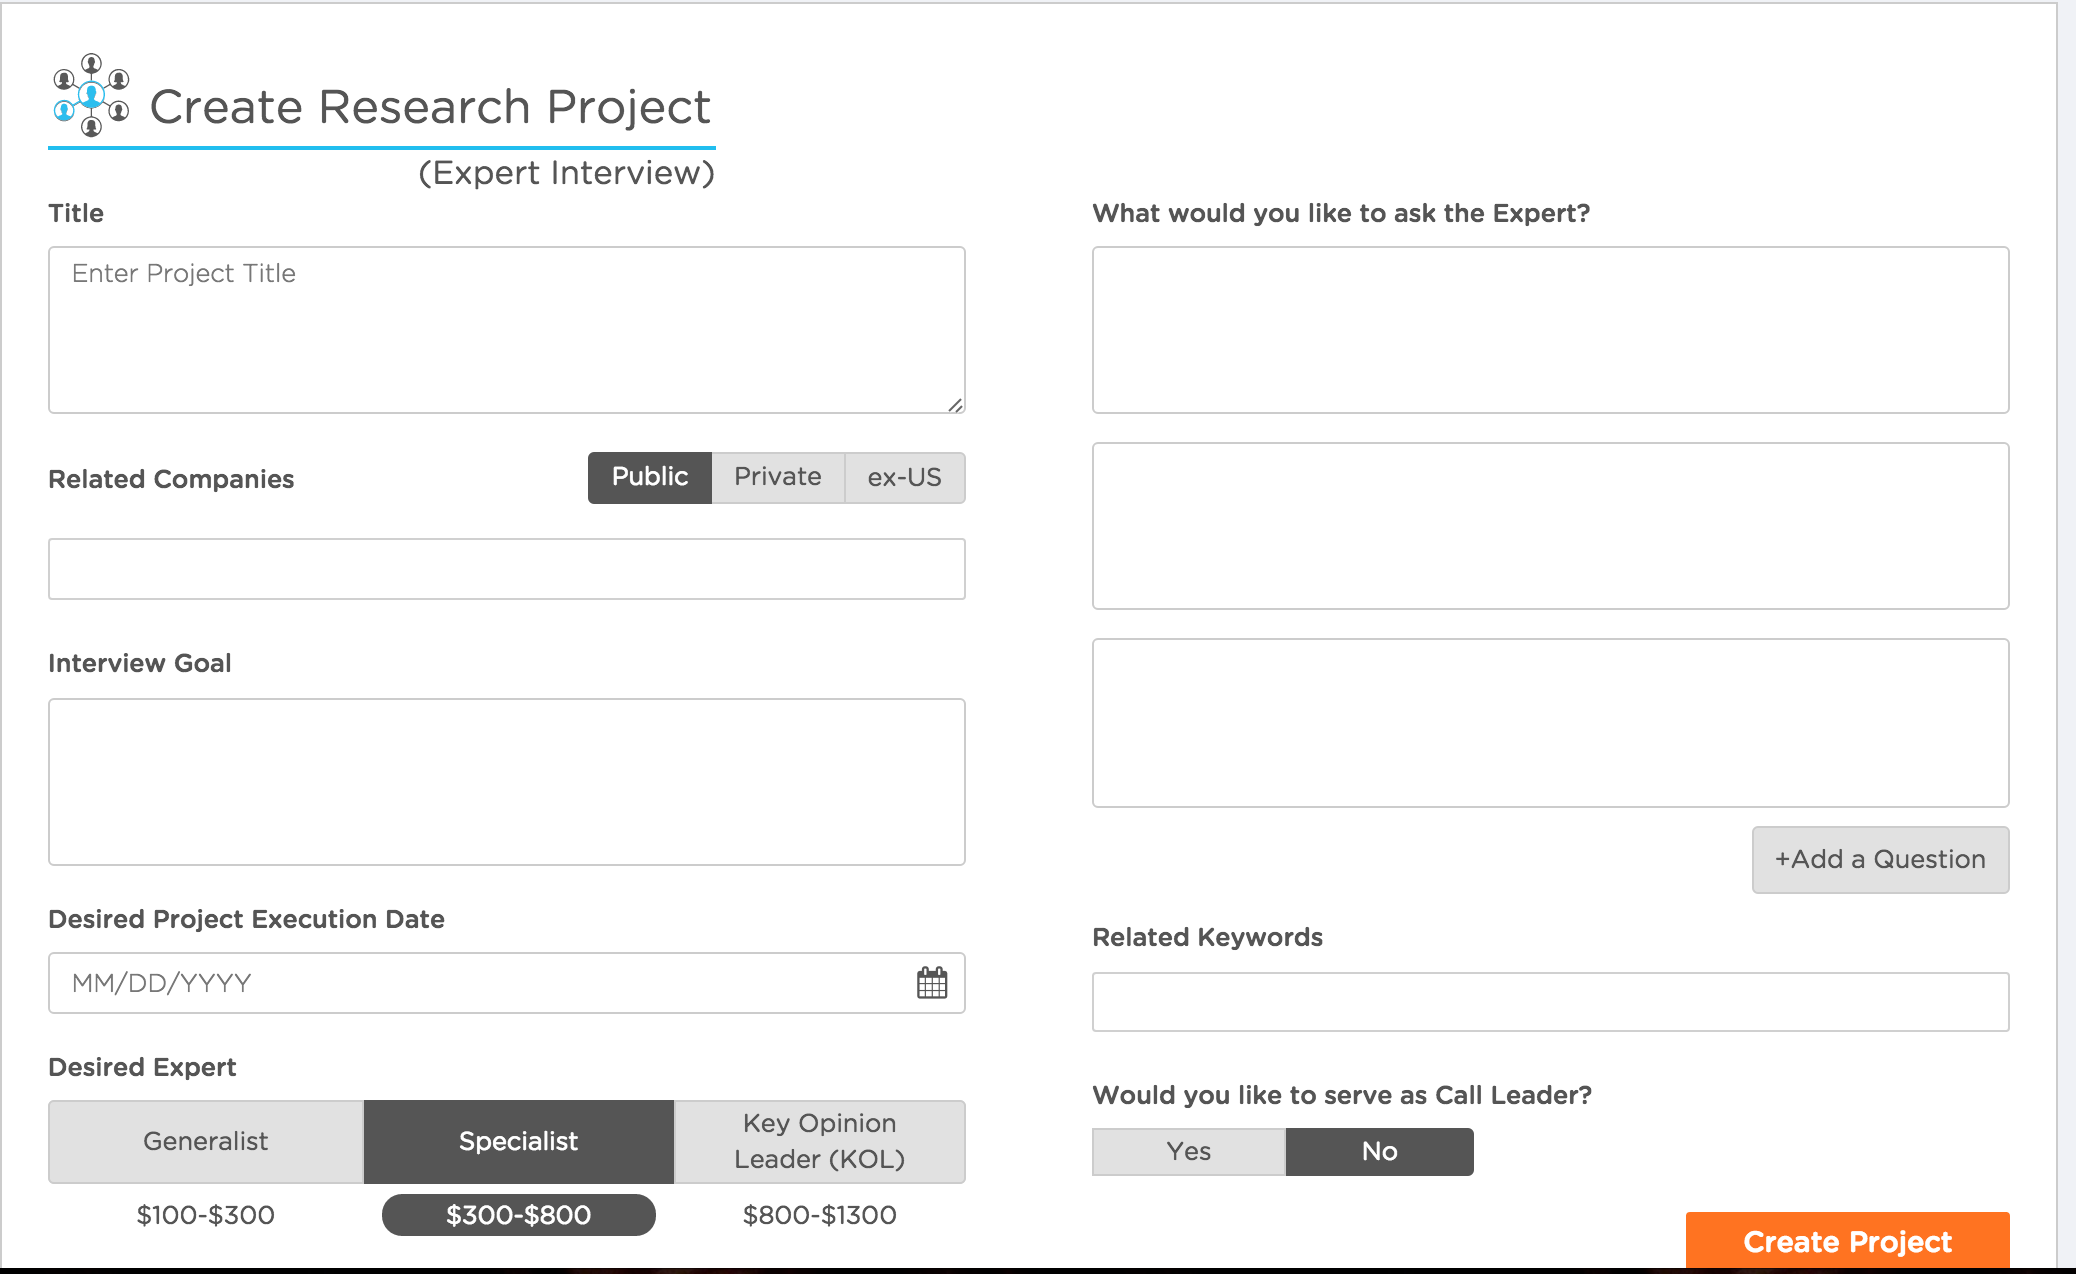Enable Yes for serving as Call Leader
Screen dimensions: 2076x1274
pos(1188,1151)
